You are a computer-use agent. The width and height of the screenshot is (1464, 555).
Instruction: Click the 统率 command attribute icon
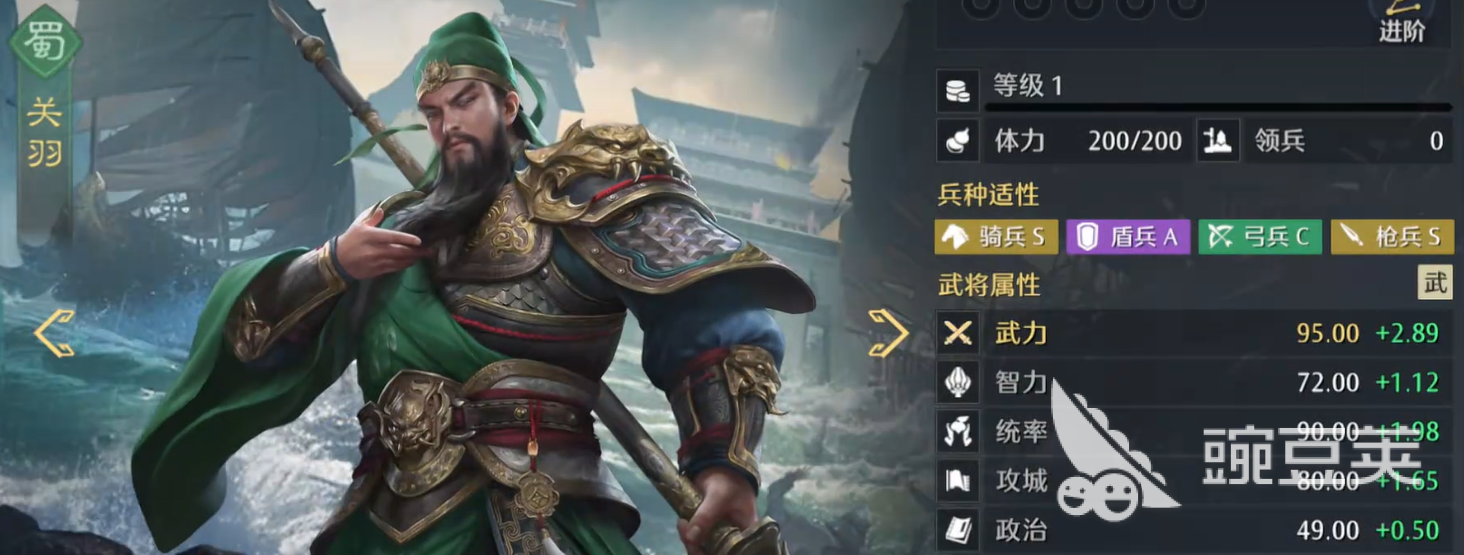click(958, 432)
